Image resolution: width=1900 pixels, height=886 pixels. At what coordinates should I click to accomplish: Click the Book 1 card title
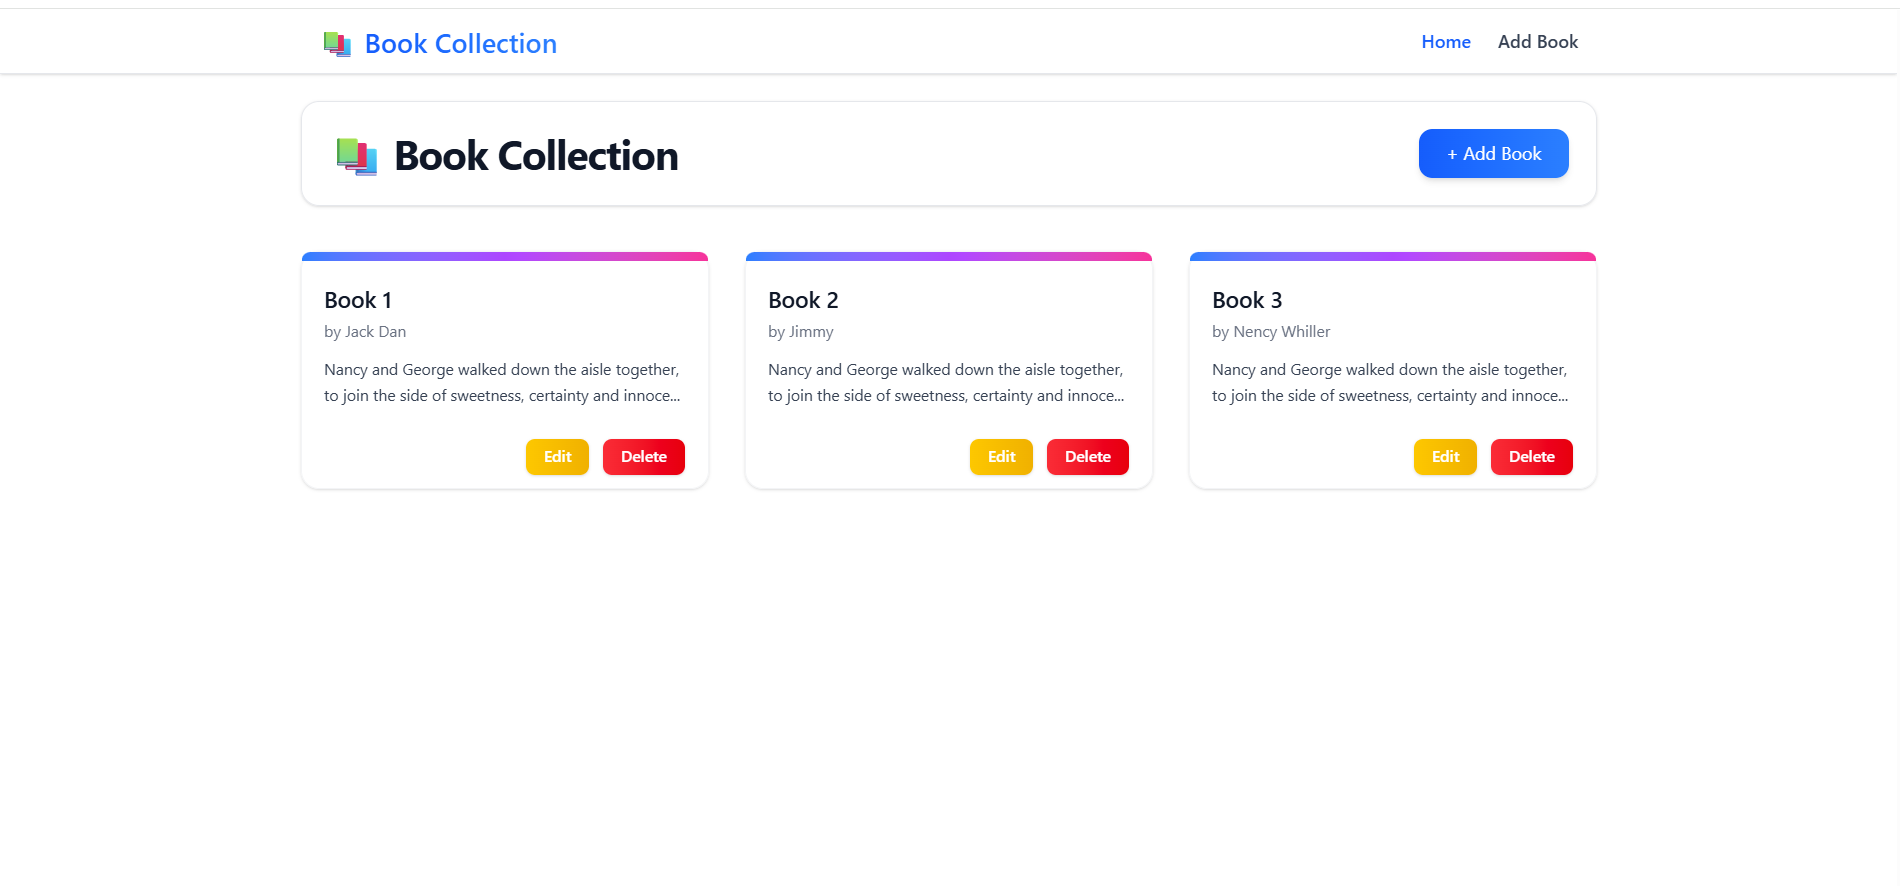(x=357, y=299)
